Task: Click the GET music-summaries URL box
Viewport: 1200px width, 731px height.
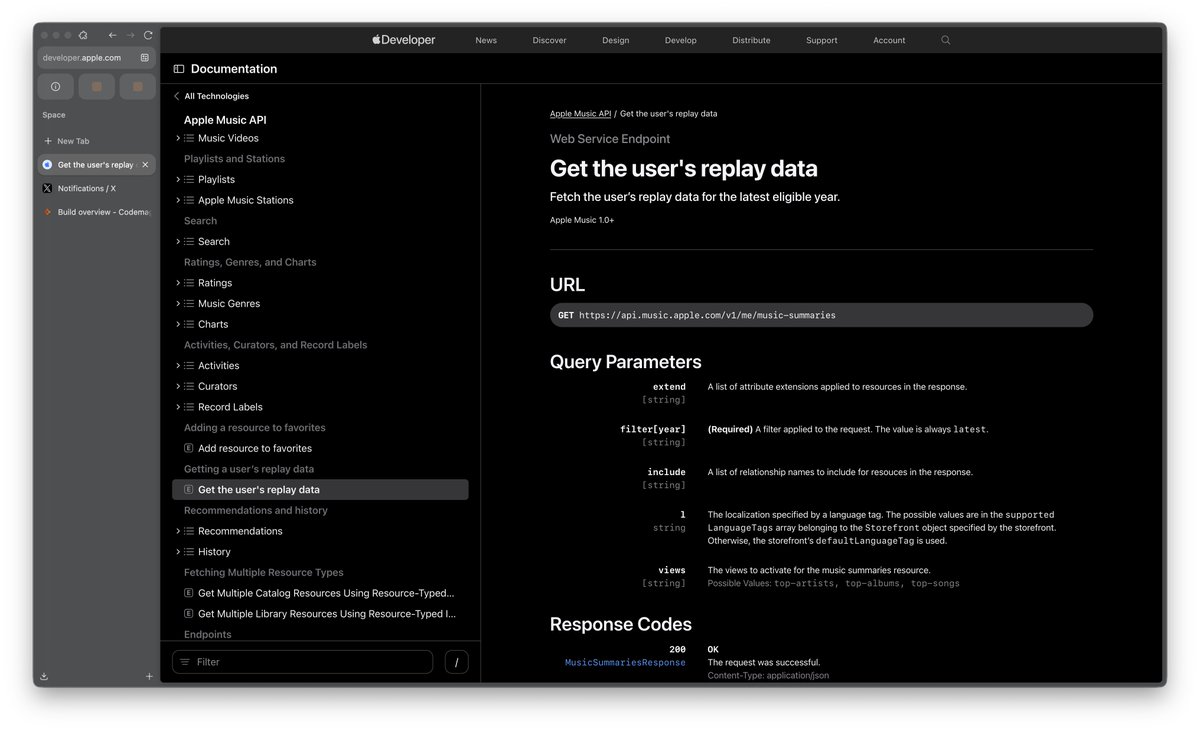Action: 821,315
